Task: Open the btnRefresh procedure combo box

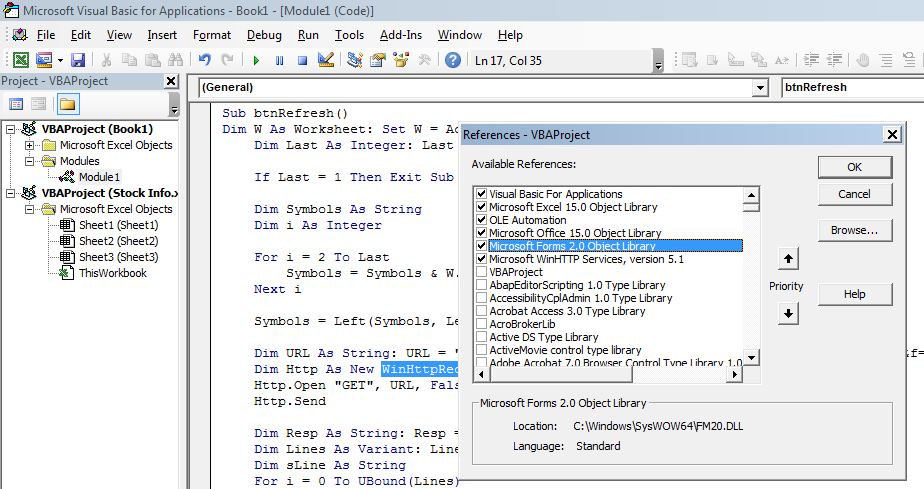Action: [x=853, y=88]
